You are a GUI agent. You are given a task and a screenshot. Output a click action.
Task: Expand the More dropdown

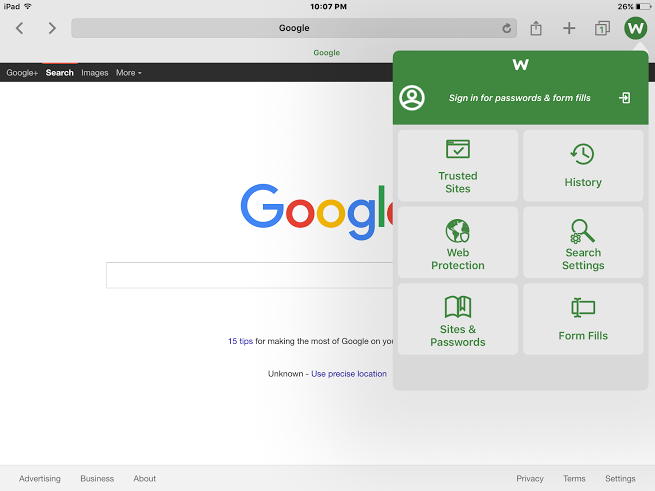point(129,73)
